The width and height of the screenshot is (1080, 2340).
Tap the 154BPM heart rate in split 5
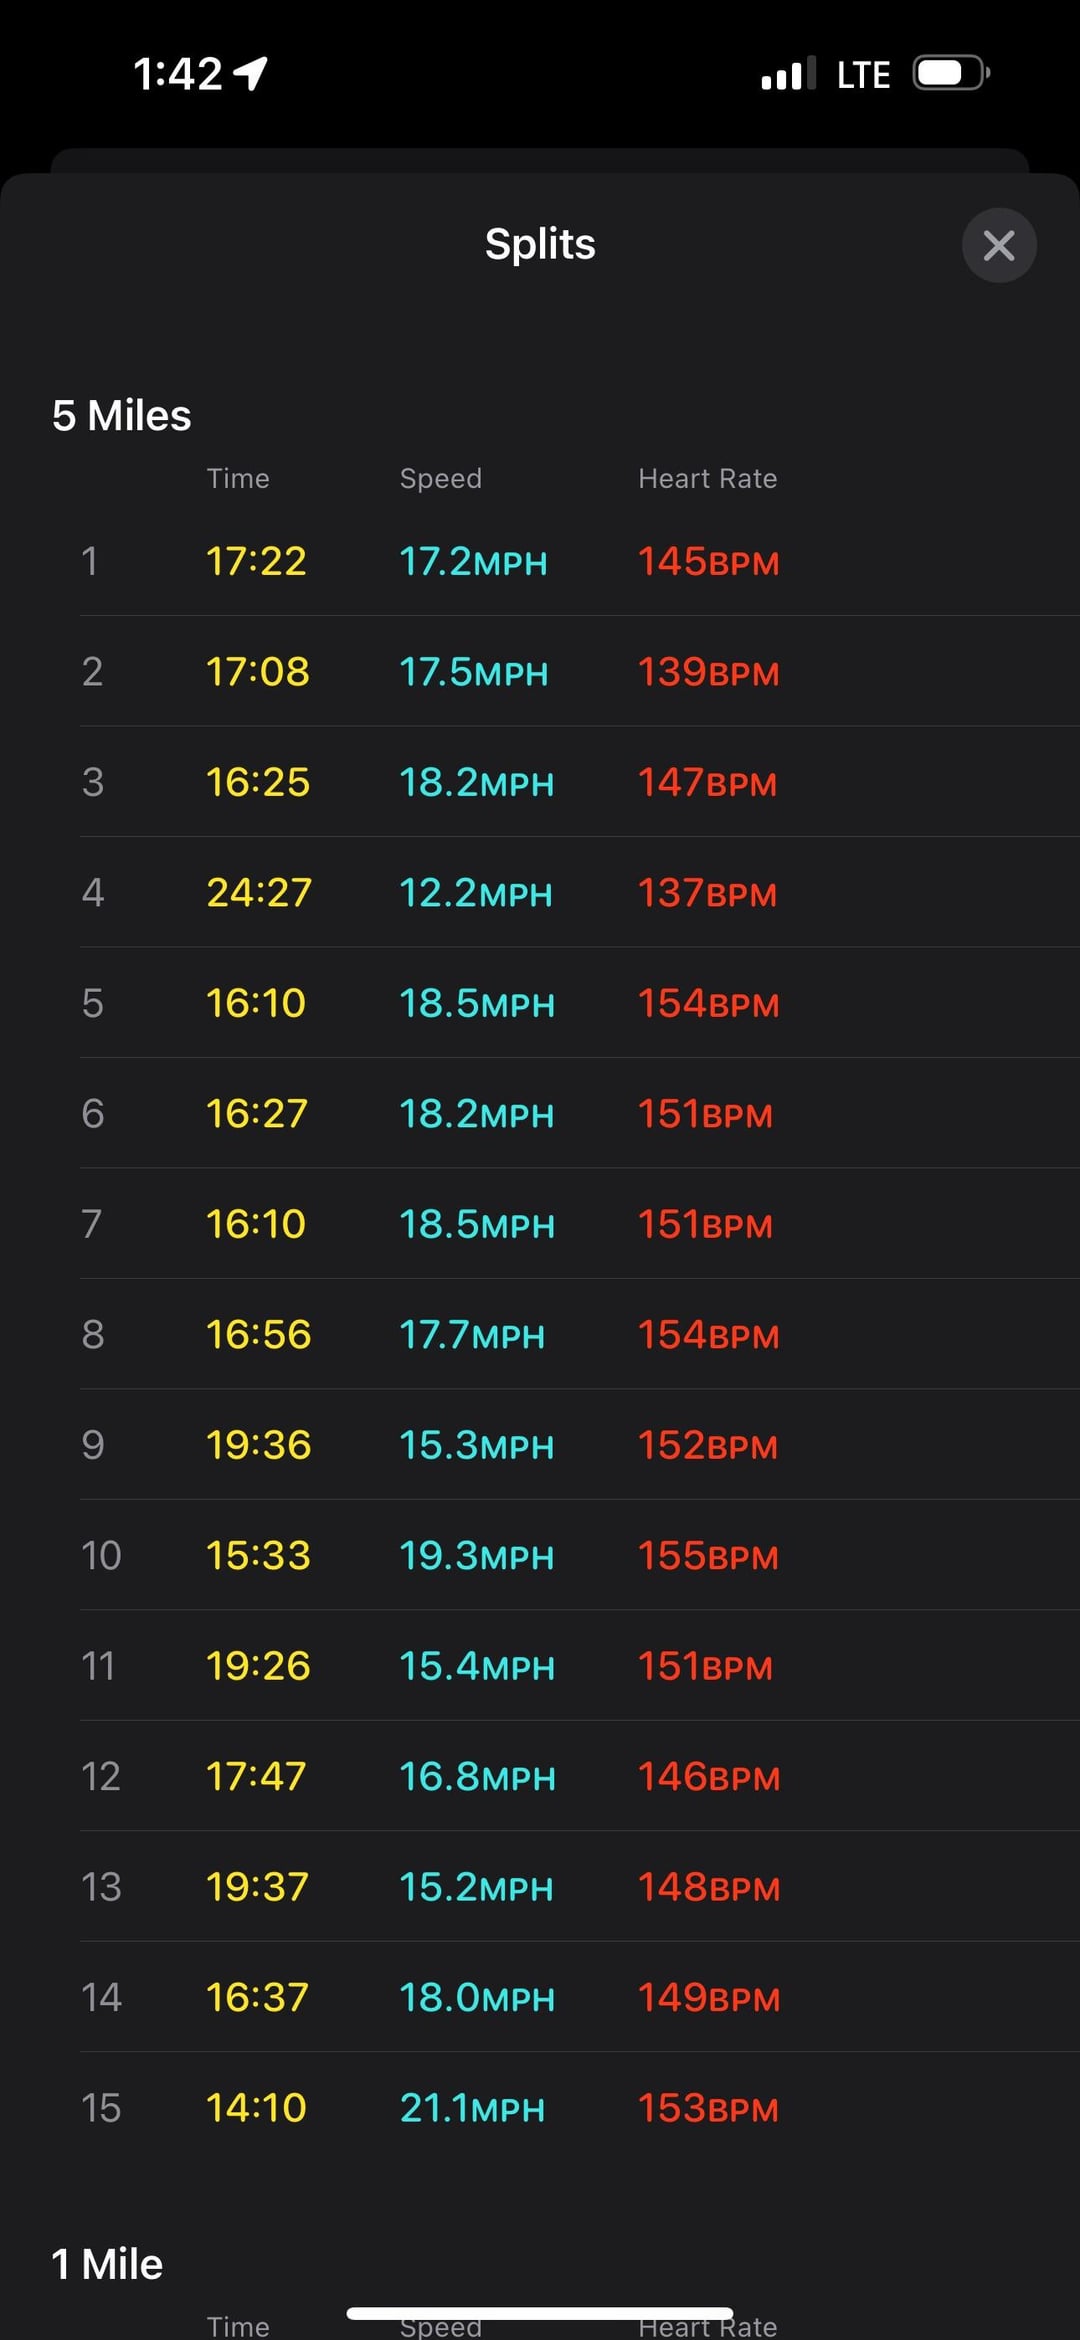(x=708, y=1003)
